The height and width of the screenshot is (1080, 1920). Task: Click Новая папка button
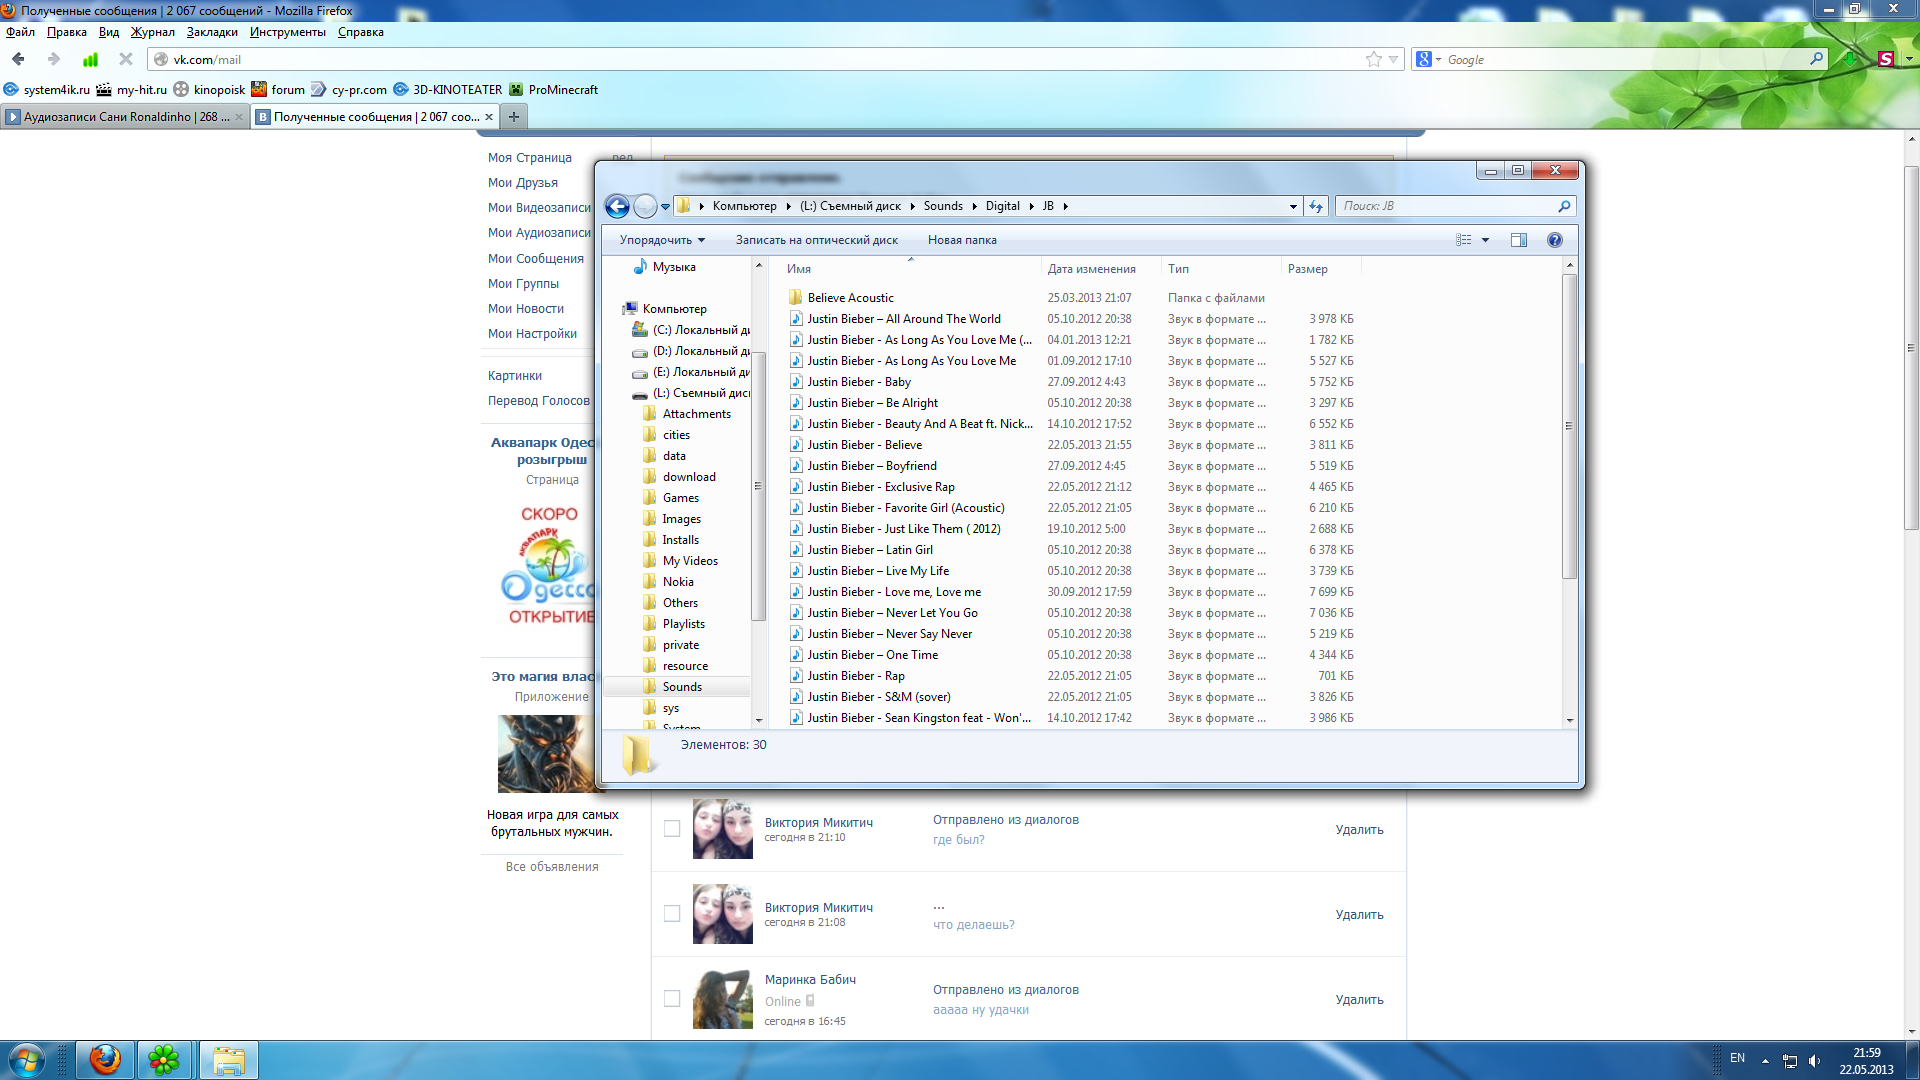(x=962, y=240)
